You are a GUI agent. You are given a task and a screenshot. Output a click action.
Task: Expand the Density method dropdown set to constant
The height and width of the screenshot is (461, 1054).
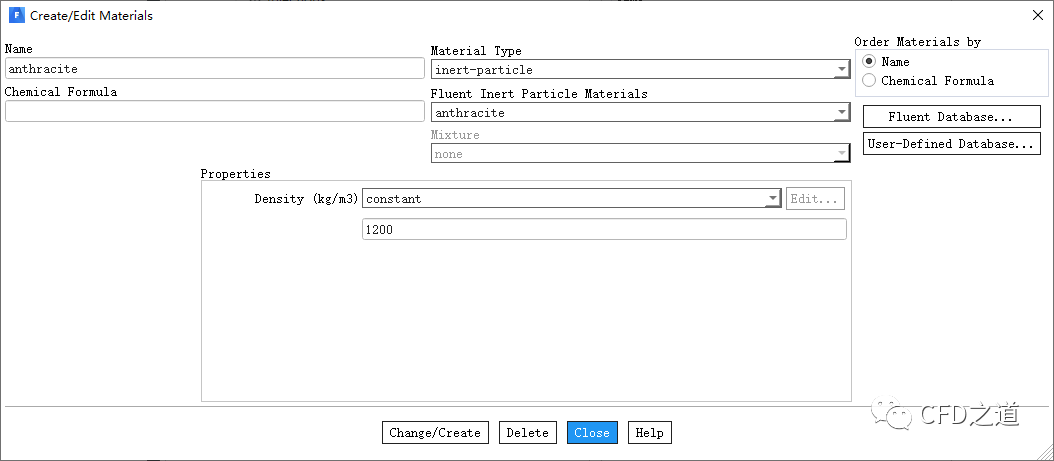pyautogui.click(x=571, y=199)
